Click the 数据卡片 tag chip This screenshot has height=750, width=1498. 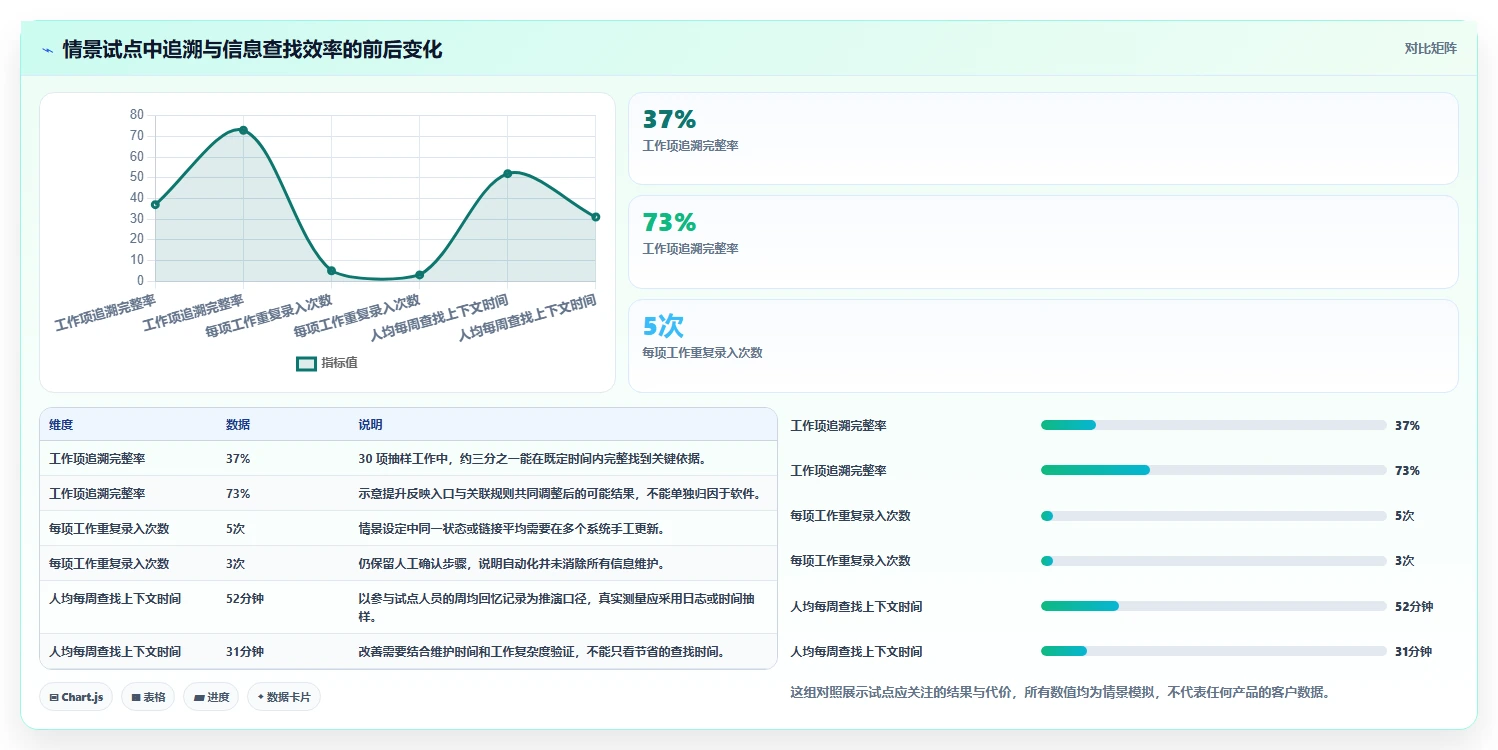click(x=284, y=697)
